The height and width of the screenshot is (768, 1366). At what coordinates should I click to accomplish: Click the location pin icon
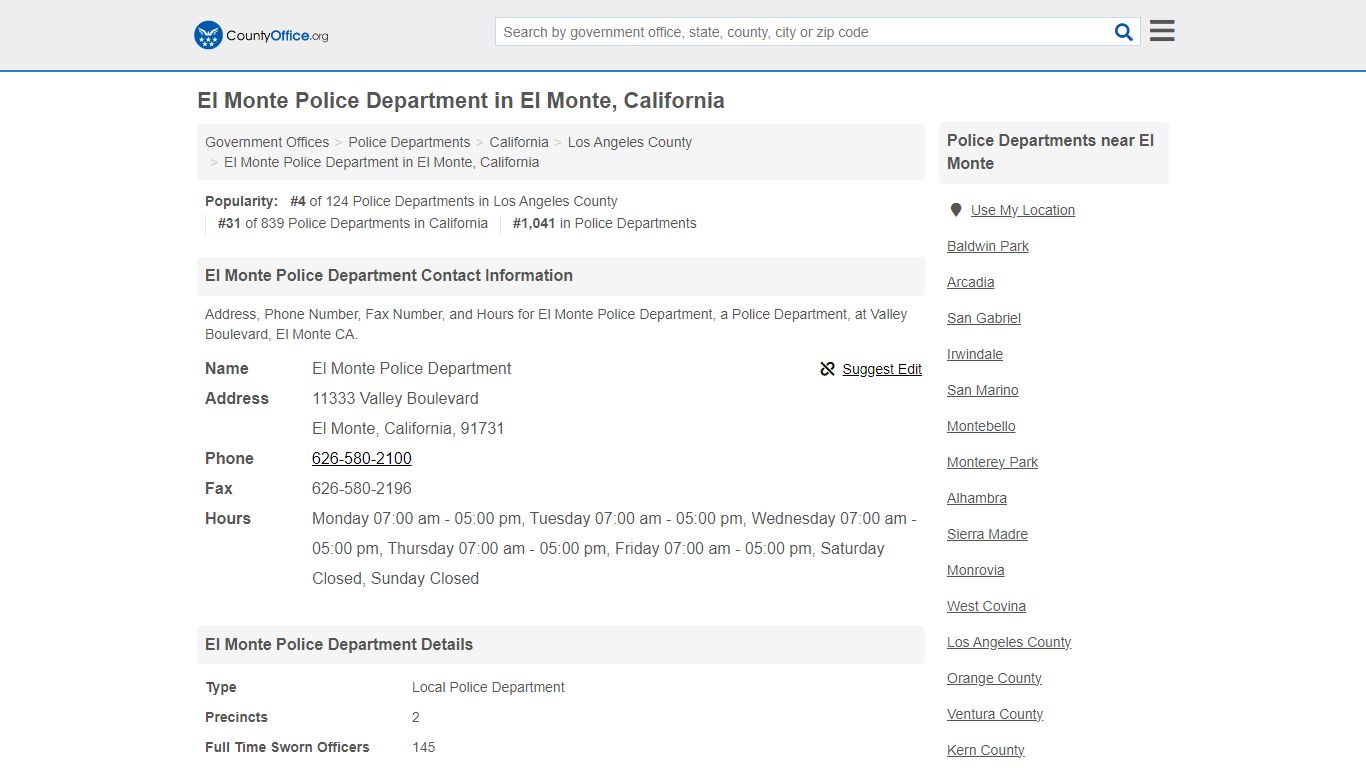pyautogui.click(x=955, y=210)
